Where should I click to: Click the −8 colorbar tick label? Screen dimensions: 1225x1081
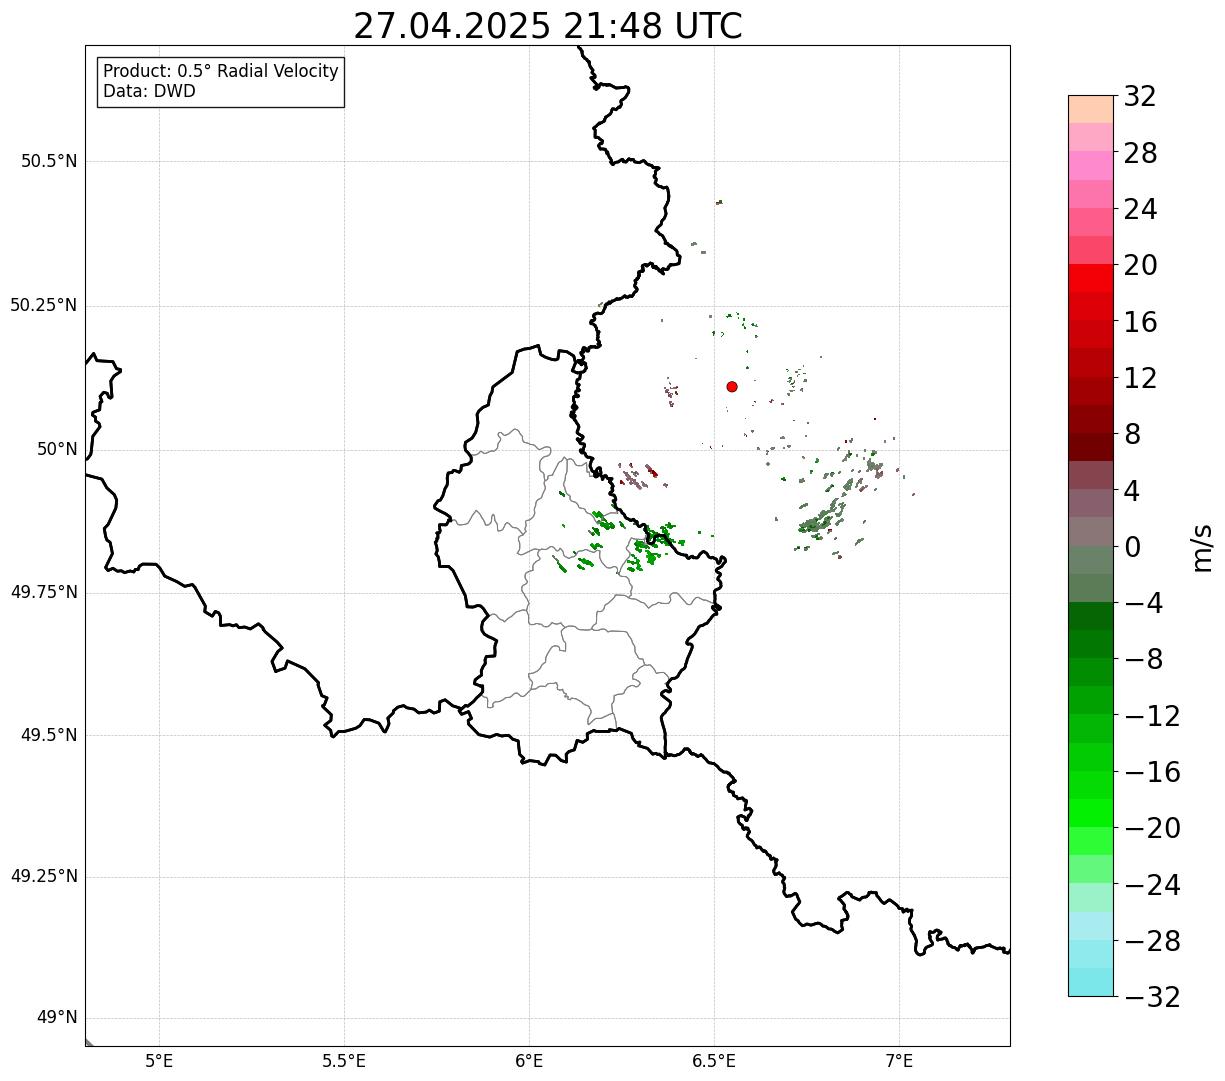pos(1143,660)
